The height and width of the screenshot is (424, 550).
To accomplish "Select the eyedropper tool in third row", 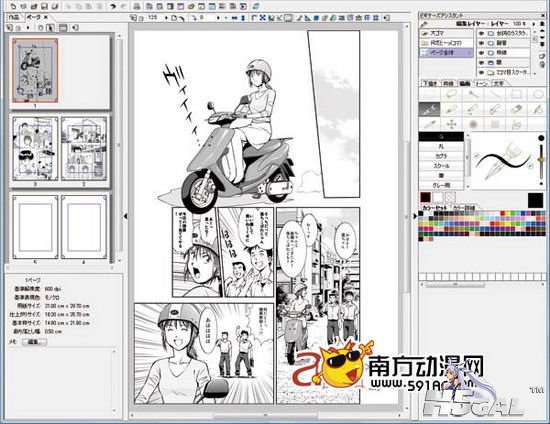I will point(429,124).
